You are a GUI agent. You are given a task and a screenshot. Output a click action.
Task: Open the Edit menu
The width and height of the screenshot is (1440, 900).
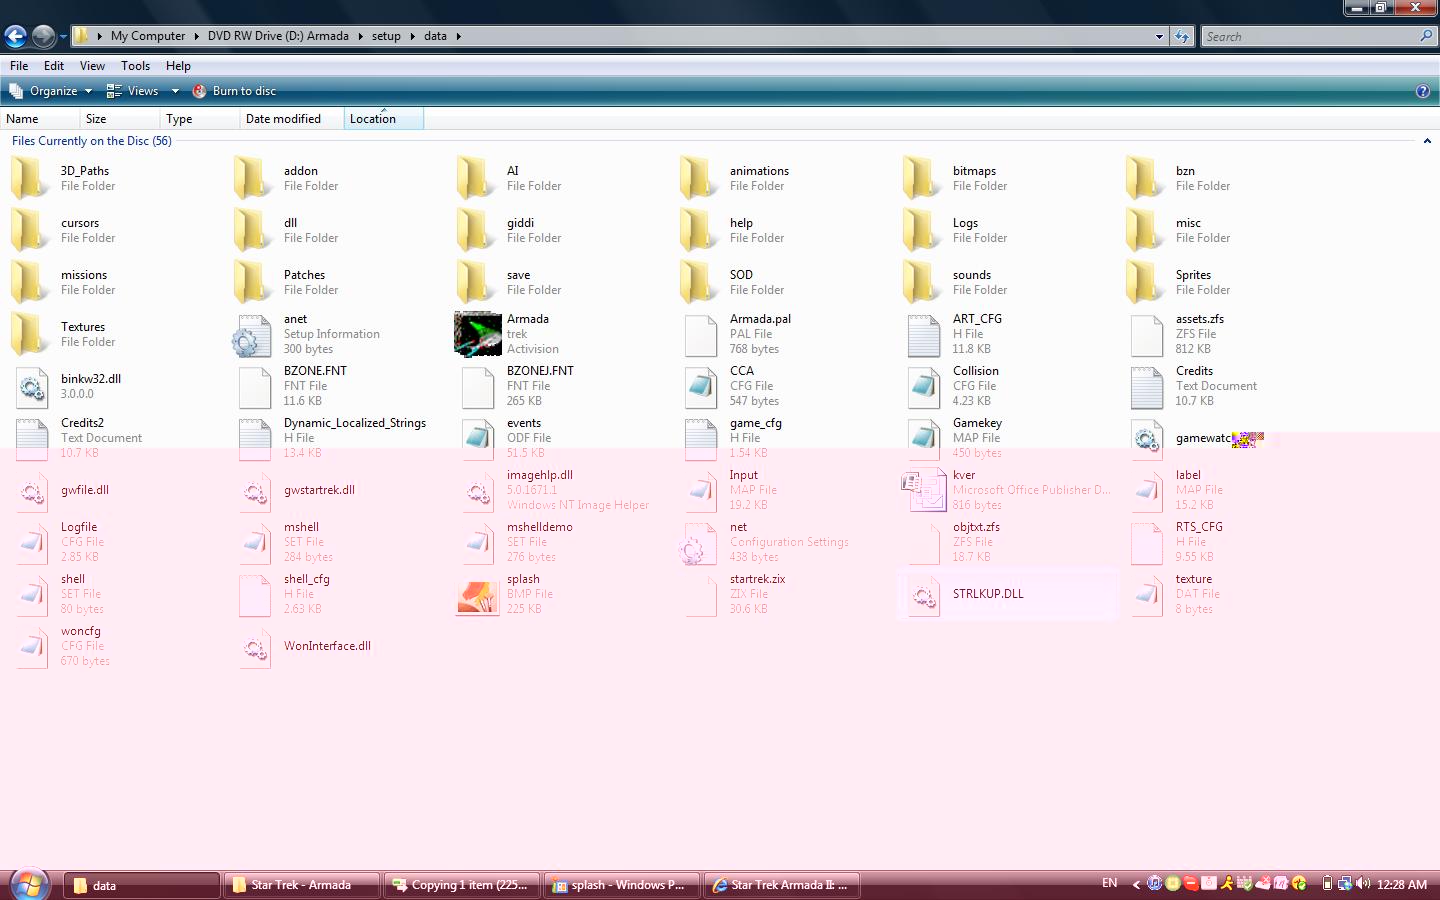point(54,66)
